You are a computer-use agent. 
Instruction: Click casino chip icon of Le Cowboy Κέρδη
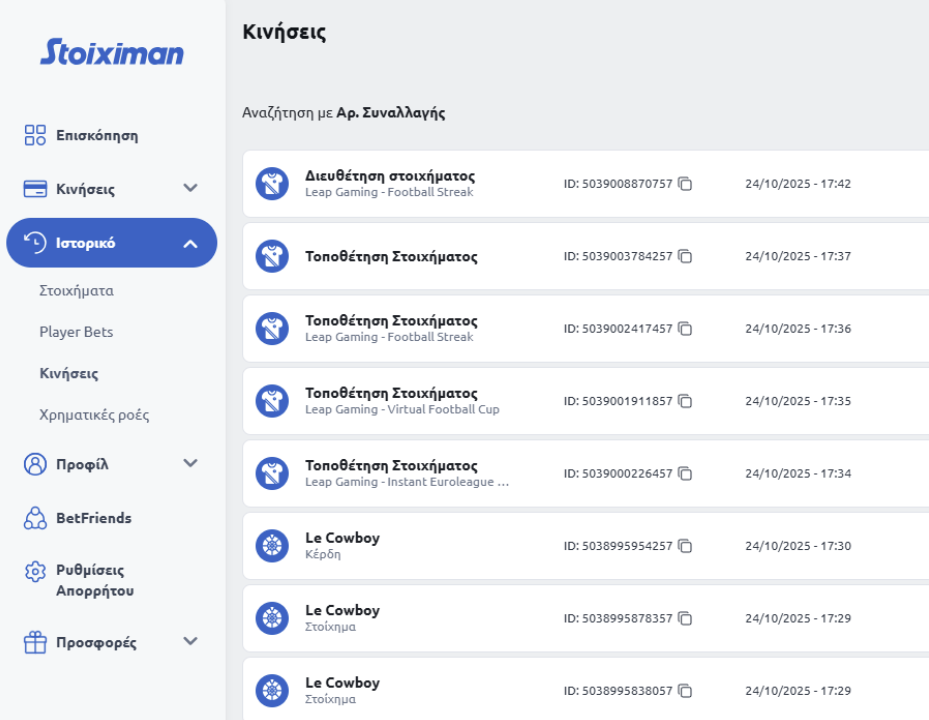point(272,546)
